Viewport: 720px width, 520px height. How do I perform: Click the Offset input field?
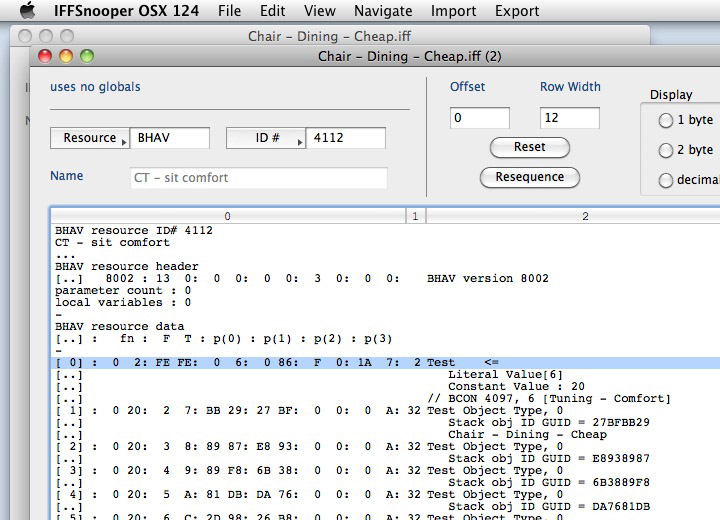pos(479,118)
